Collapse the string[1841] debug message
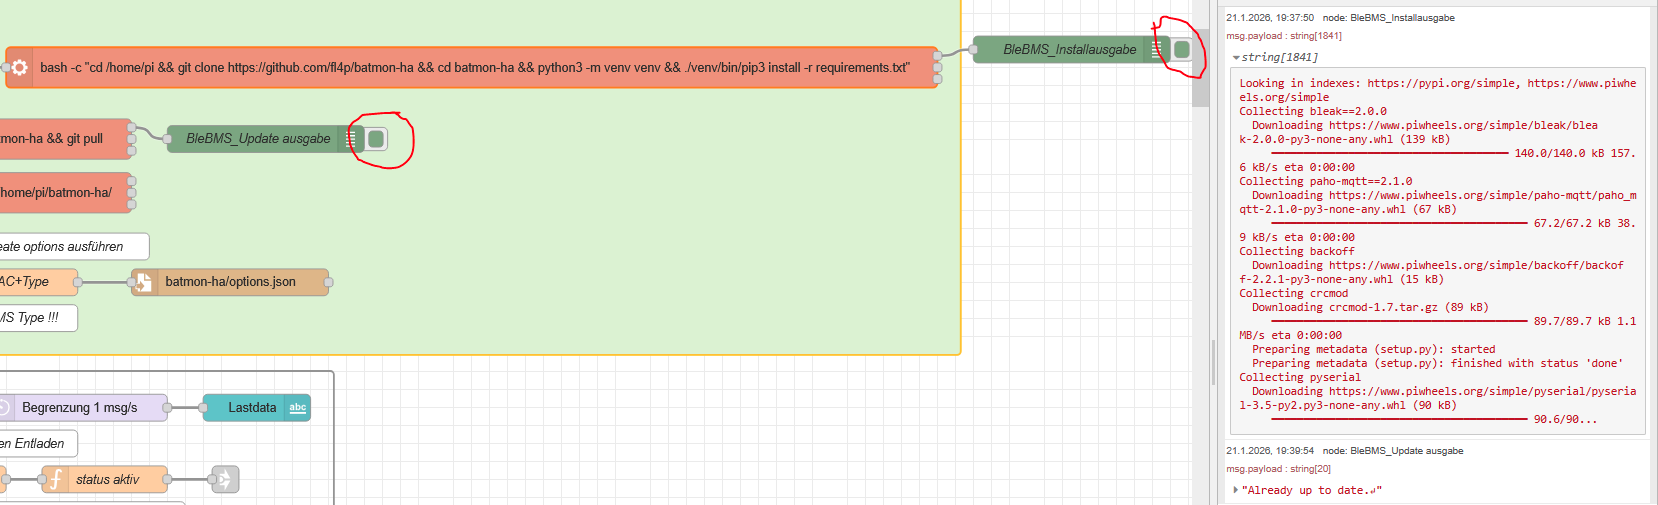This screenshot has width=1658, height=505. (1237, 58)
